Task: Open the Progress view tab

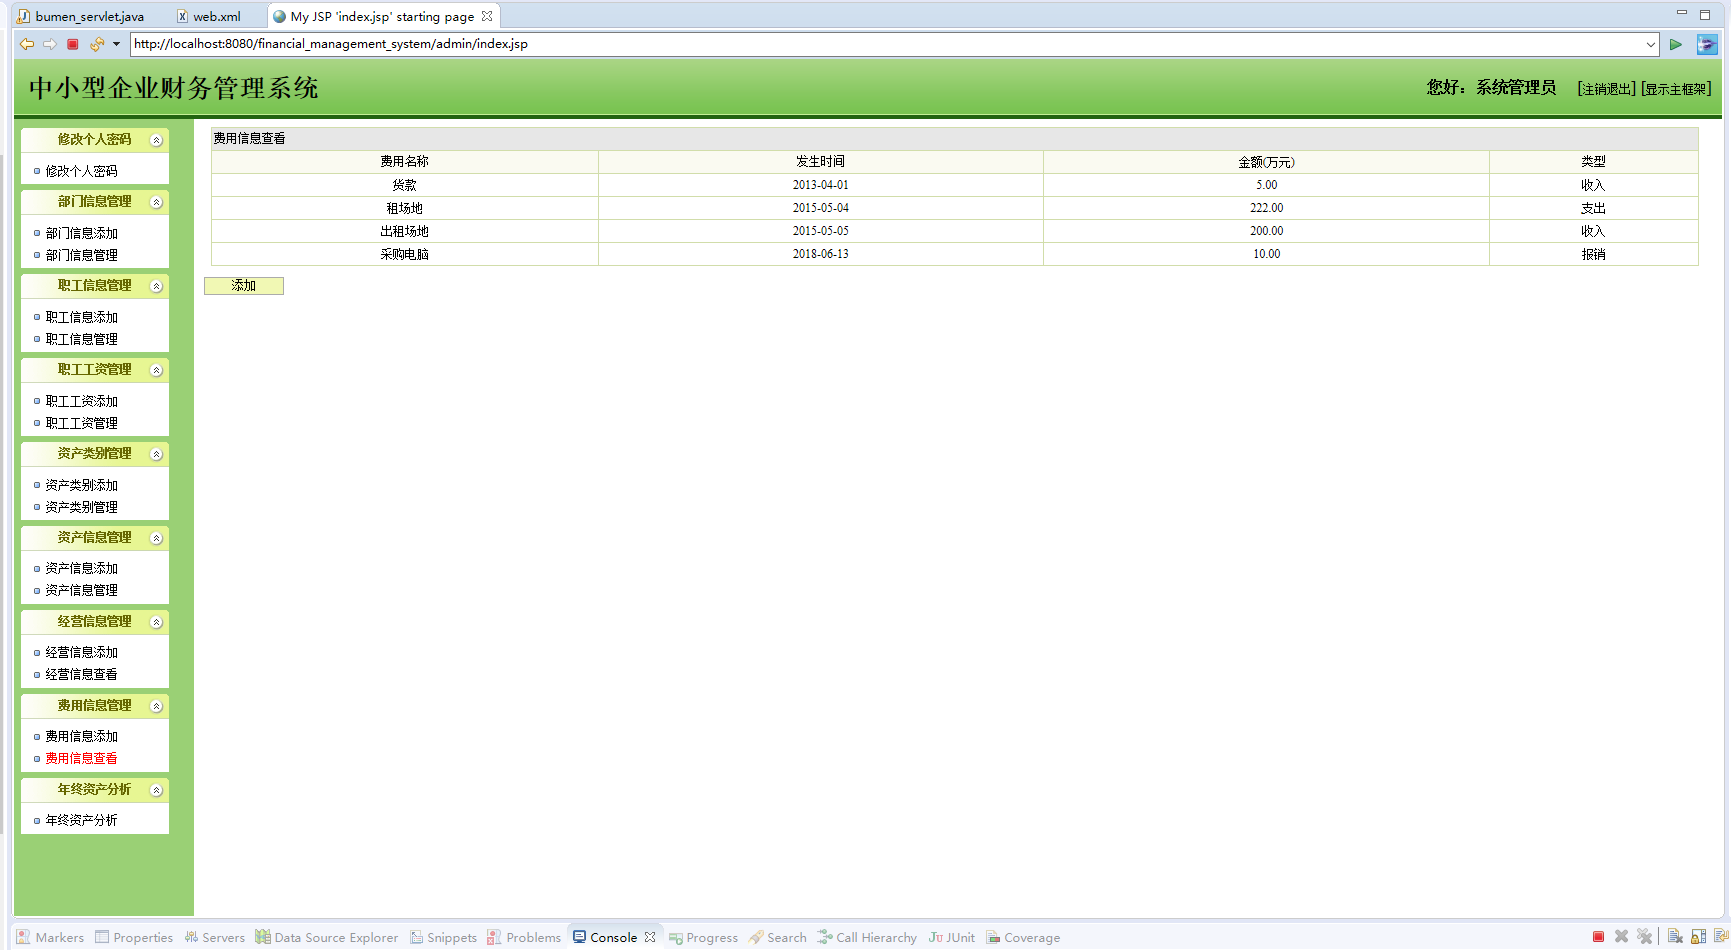Action: [x=703, y=937]
